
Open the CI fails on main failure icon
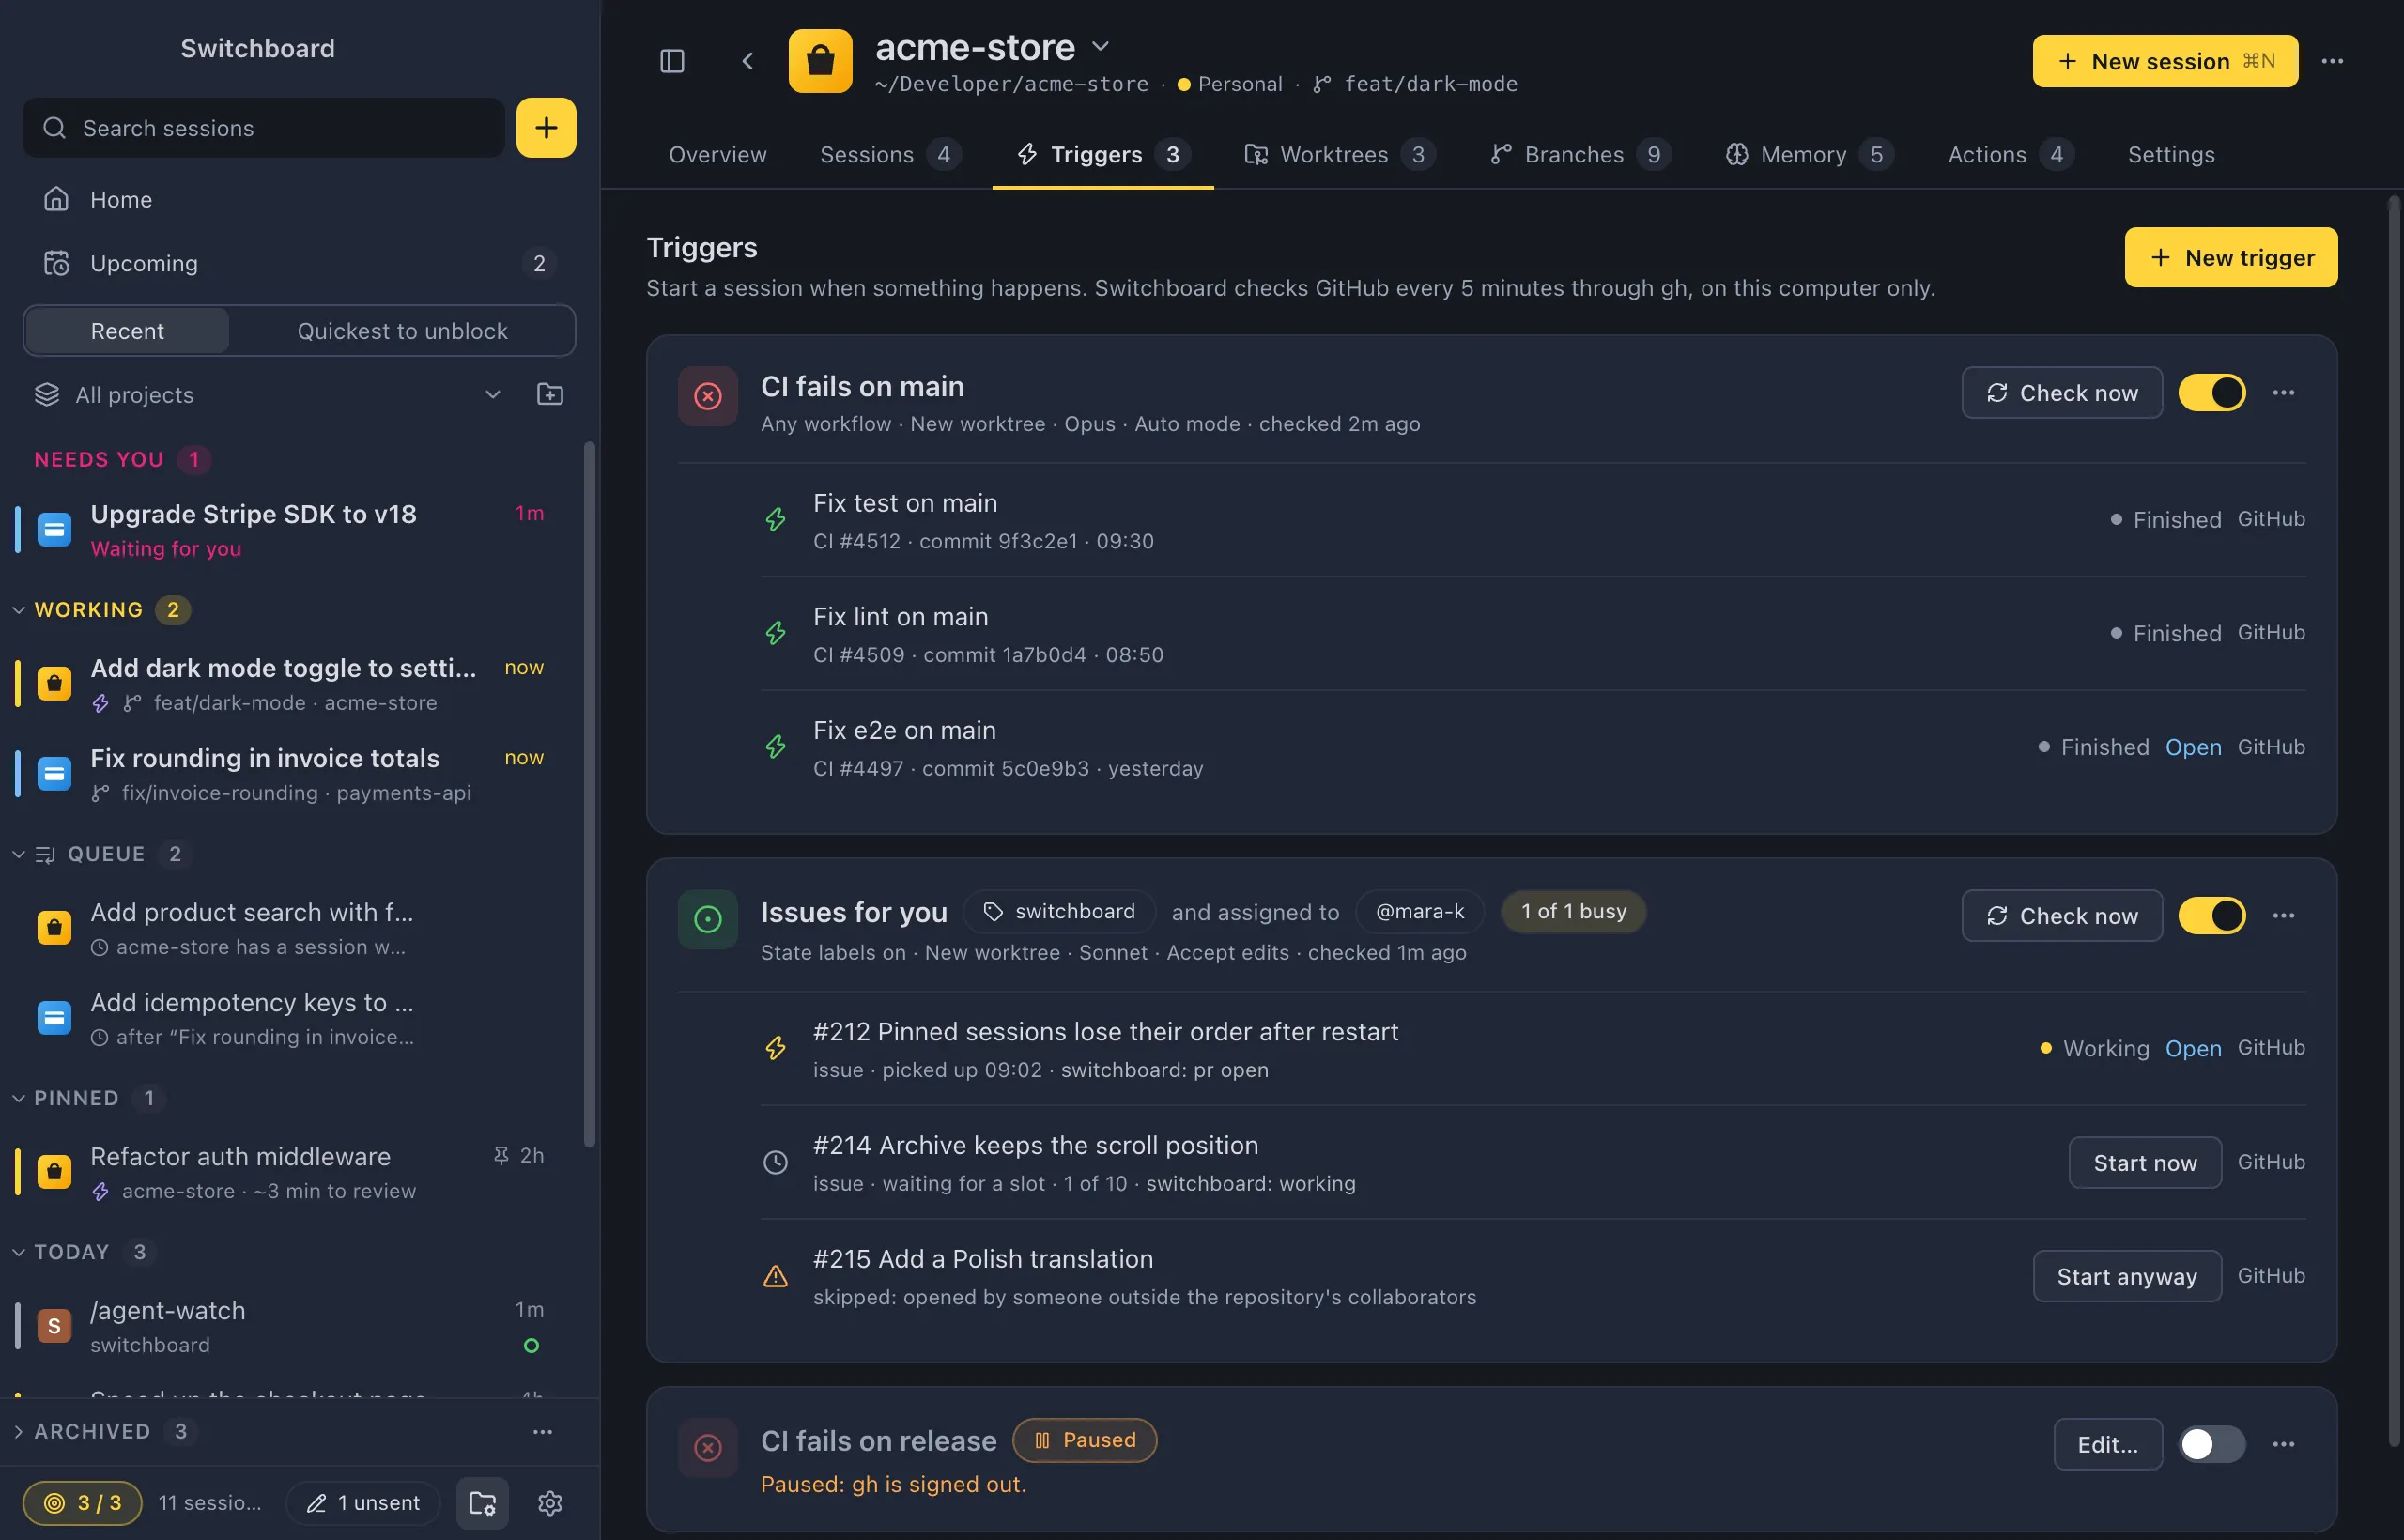tap(708, 396)
